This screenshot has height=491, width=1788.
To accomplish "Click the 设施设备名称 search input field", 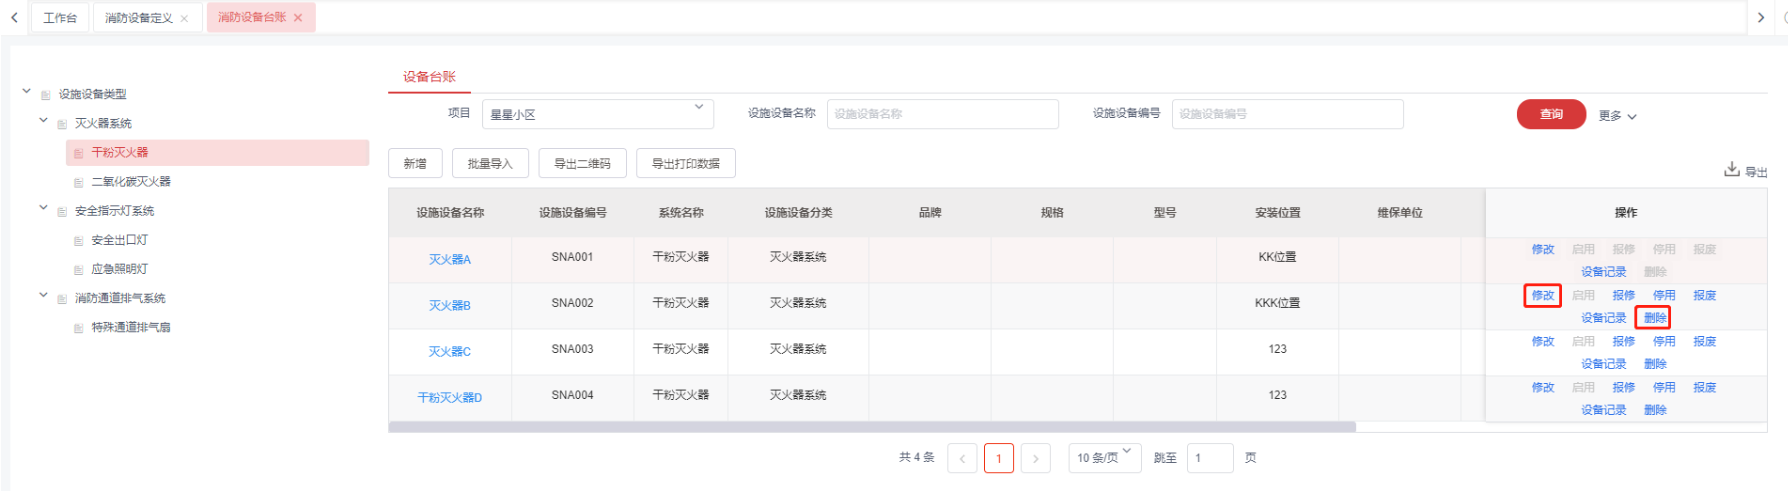I will coord(942,114).
